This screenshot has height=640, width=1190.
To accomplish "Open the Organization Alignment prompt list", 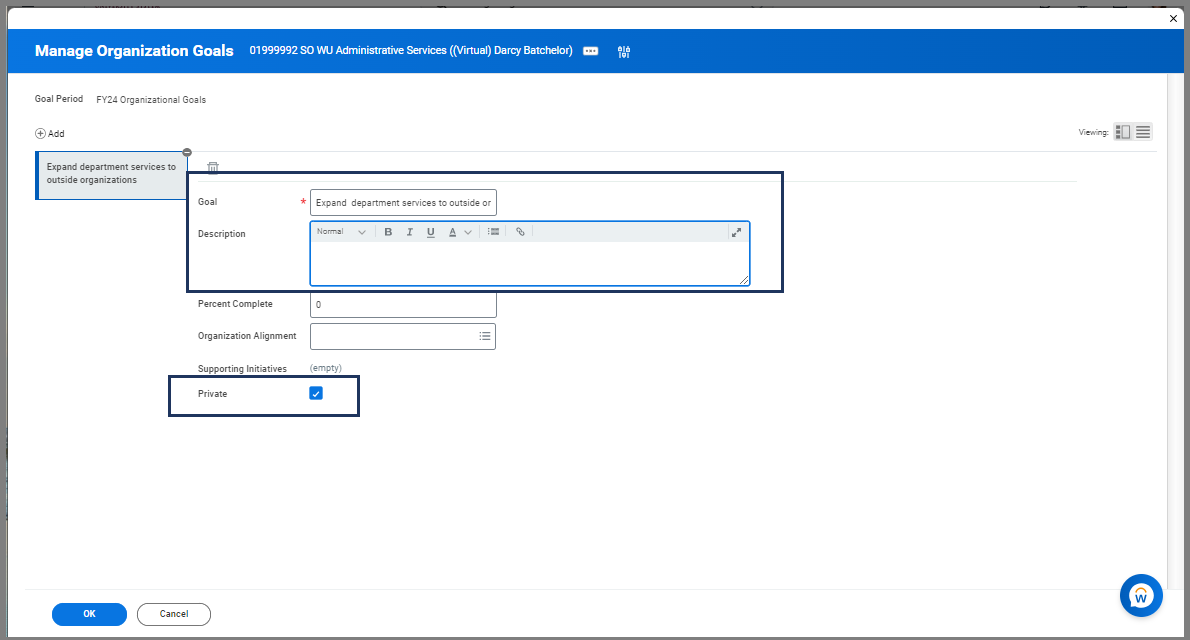I will click(485, 337).
